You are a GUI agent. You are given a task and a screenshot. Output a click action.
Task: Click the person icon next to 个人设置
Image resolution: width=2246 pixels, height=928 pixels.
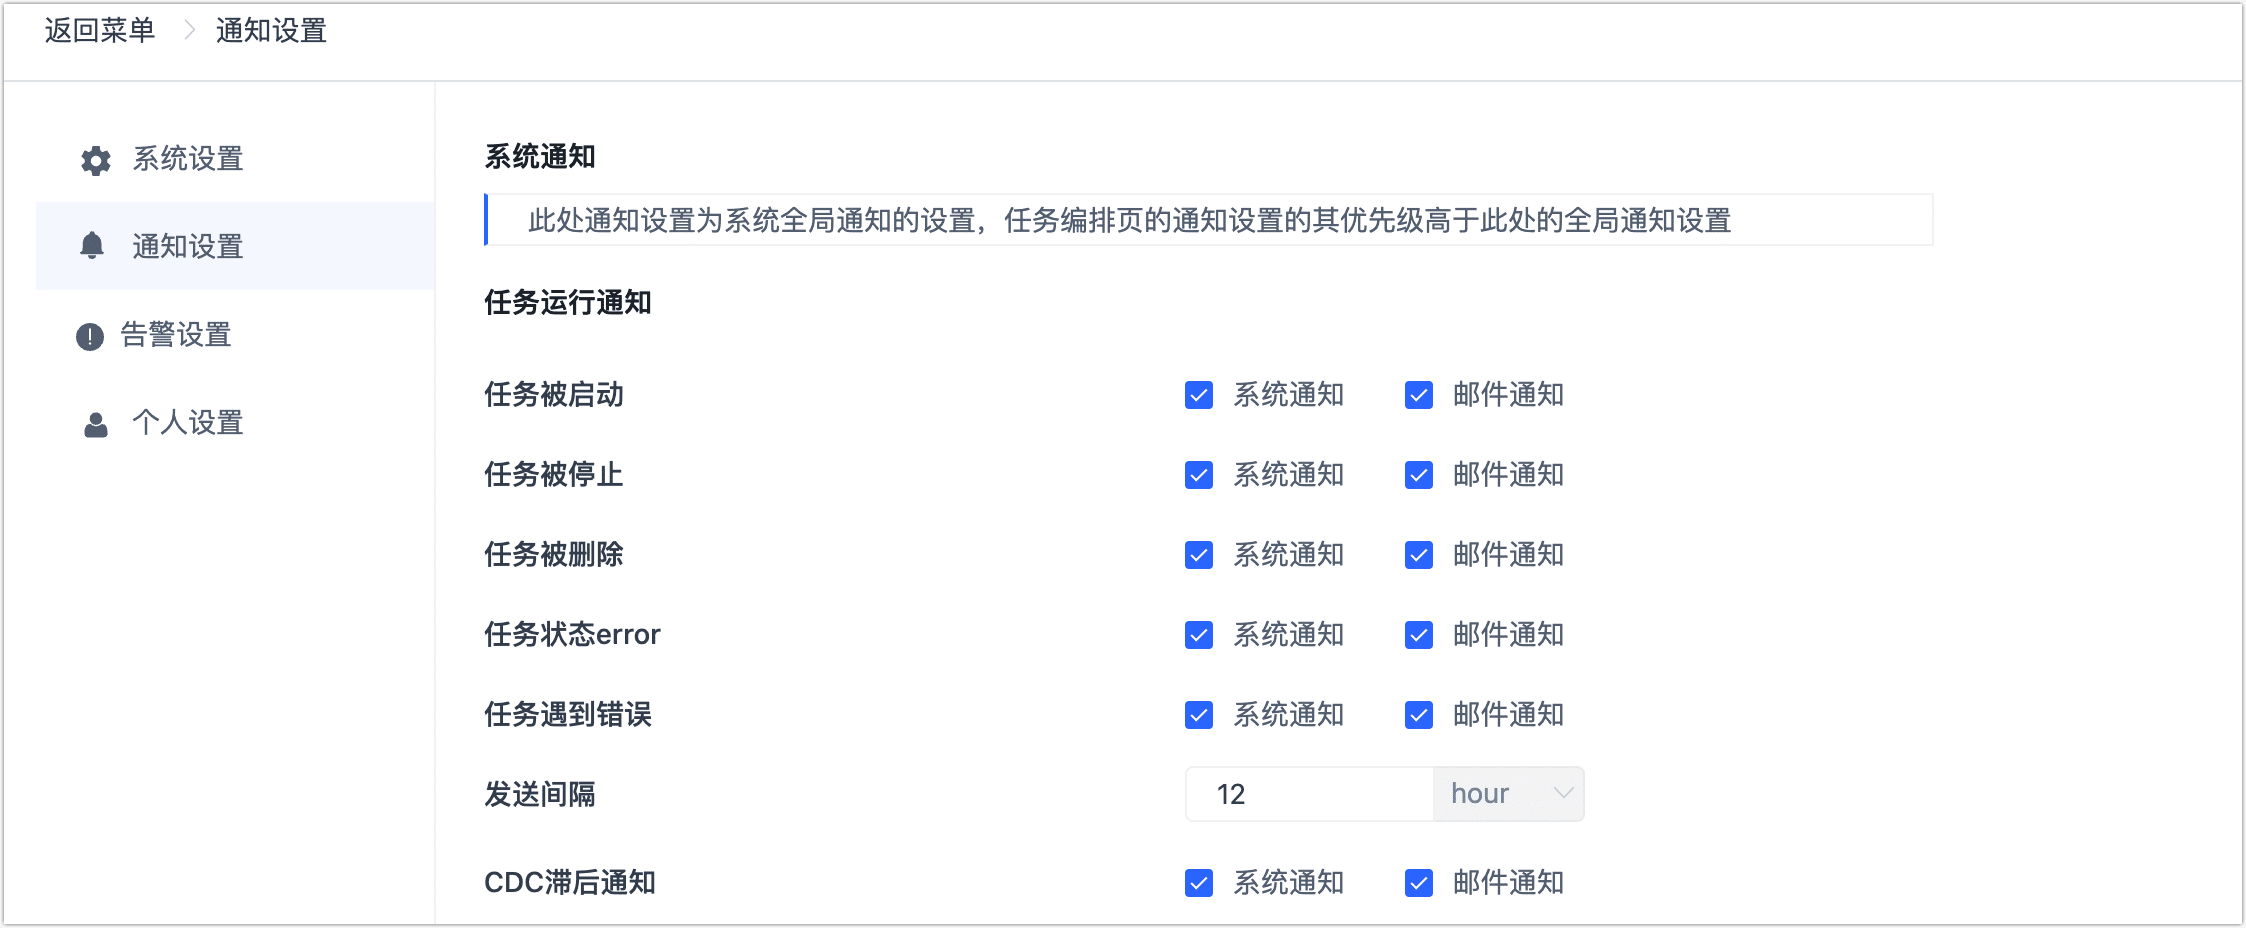click(x=95, y=423)
